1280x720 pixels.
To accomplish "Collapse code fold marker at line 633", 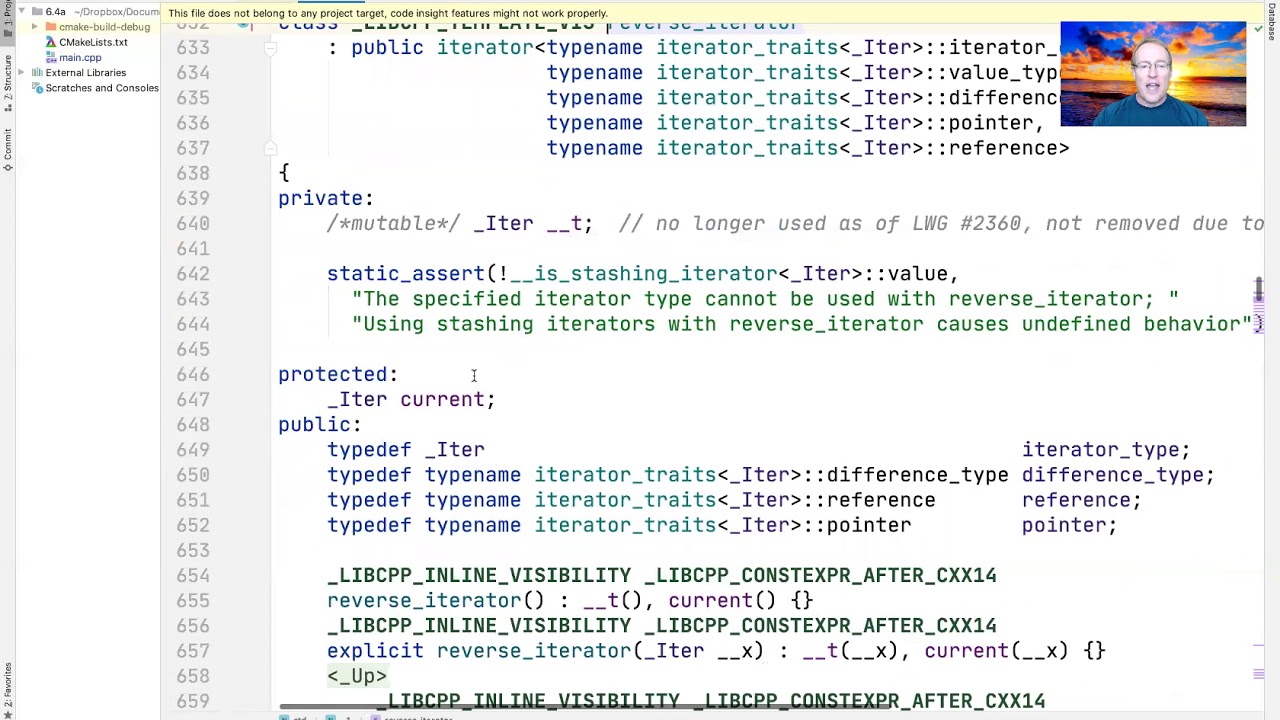I will (270, 47).
